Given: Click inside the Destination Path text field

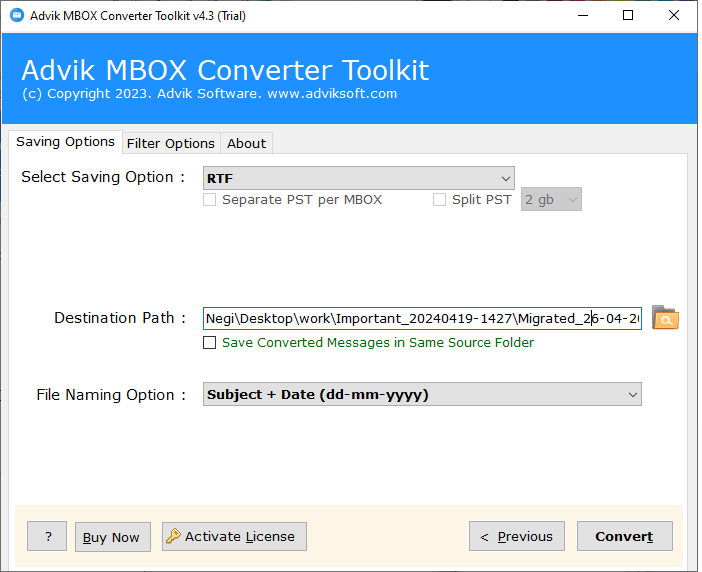Looking at the screenshot, I should [422, 318].
